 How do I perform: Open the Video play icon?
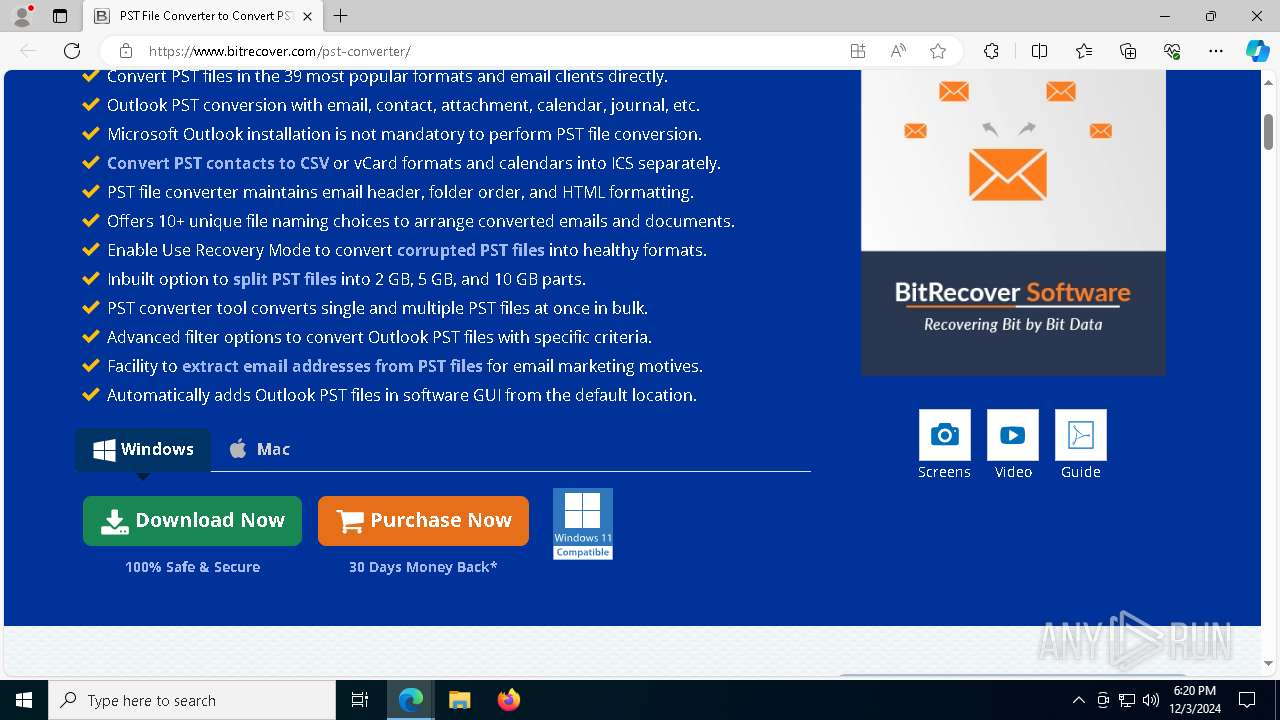coord(1012,435)
